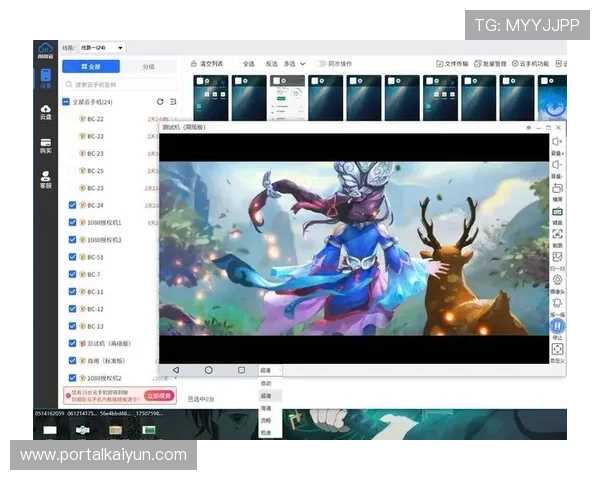Uncheck the 1080授权机1 checkbox

pyautogui.click(x=72, y=222)
